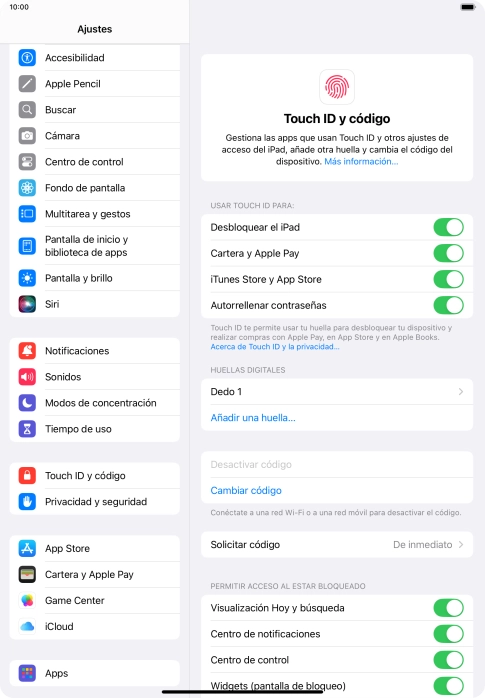Tap the red Notificaciones bell icon
Viewport: 485px width, 698px height.
click(x=27, y=351)
